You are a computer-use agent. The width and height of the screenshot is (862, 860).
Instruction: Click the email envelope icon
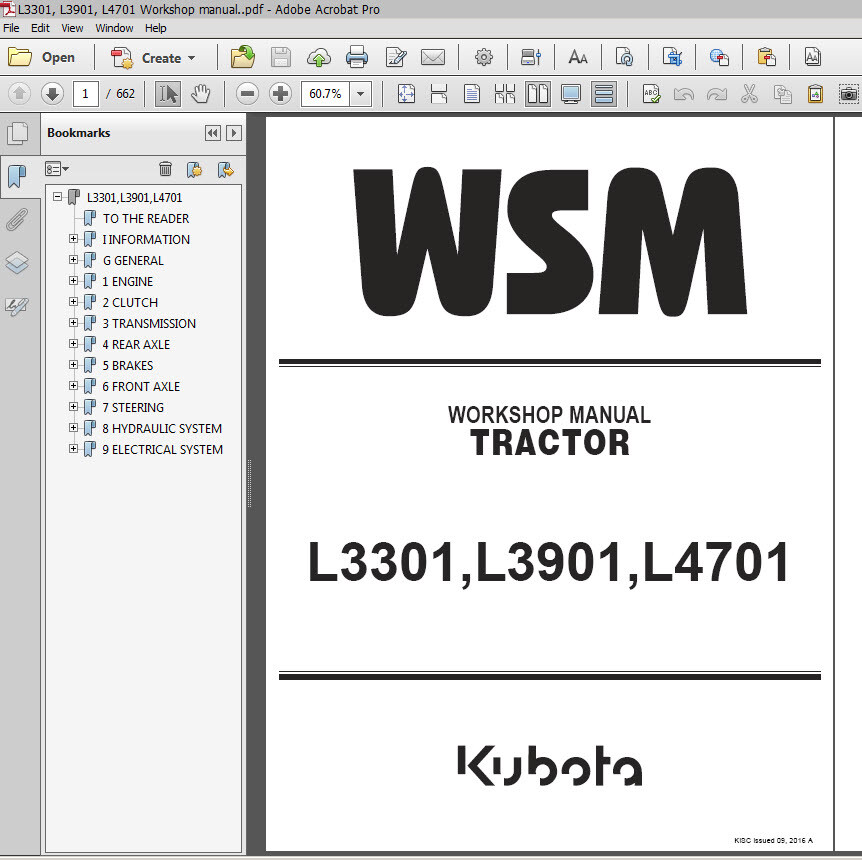(x=432, y=57)
